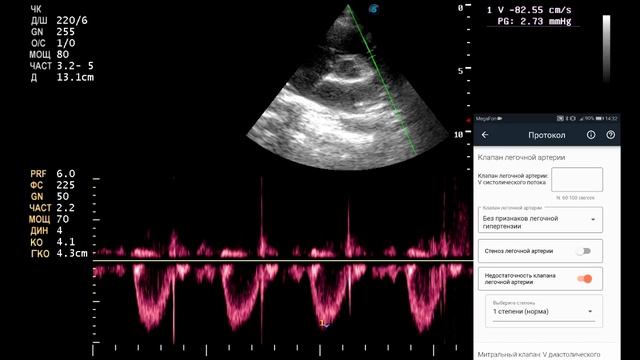Viewport: 640px width, 360px height.
Task: Click the blue orientation marker atop the ultrasound sector
Action: (373, 9)
